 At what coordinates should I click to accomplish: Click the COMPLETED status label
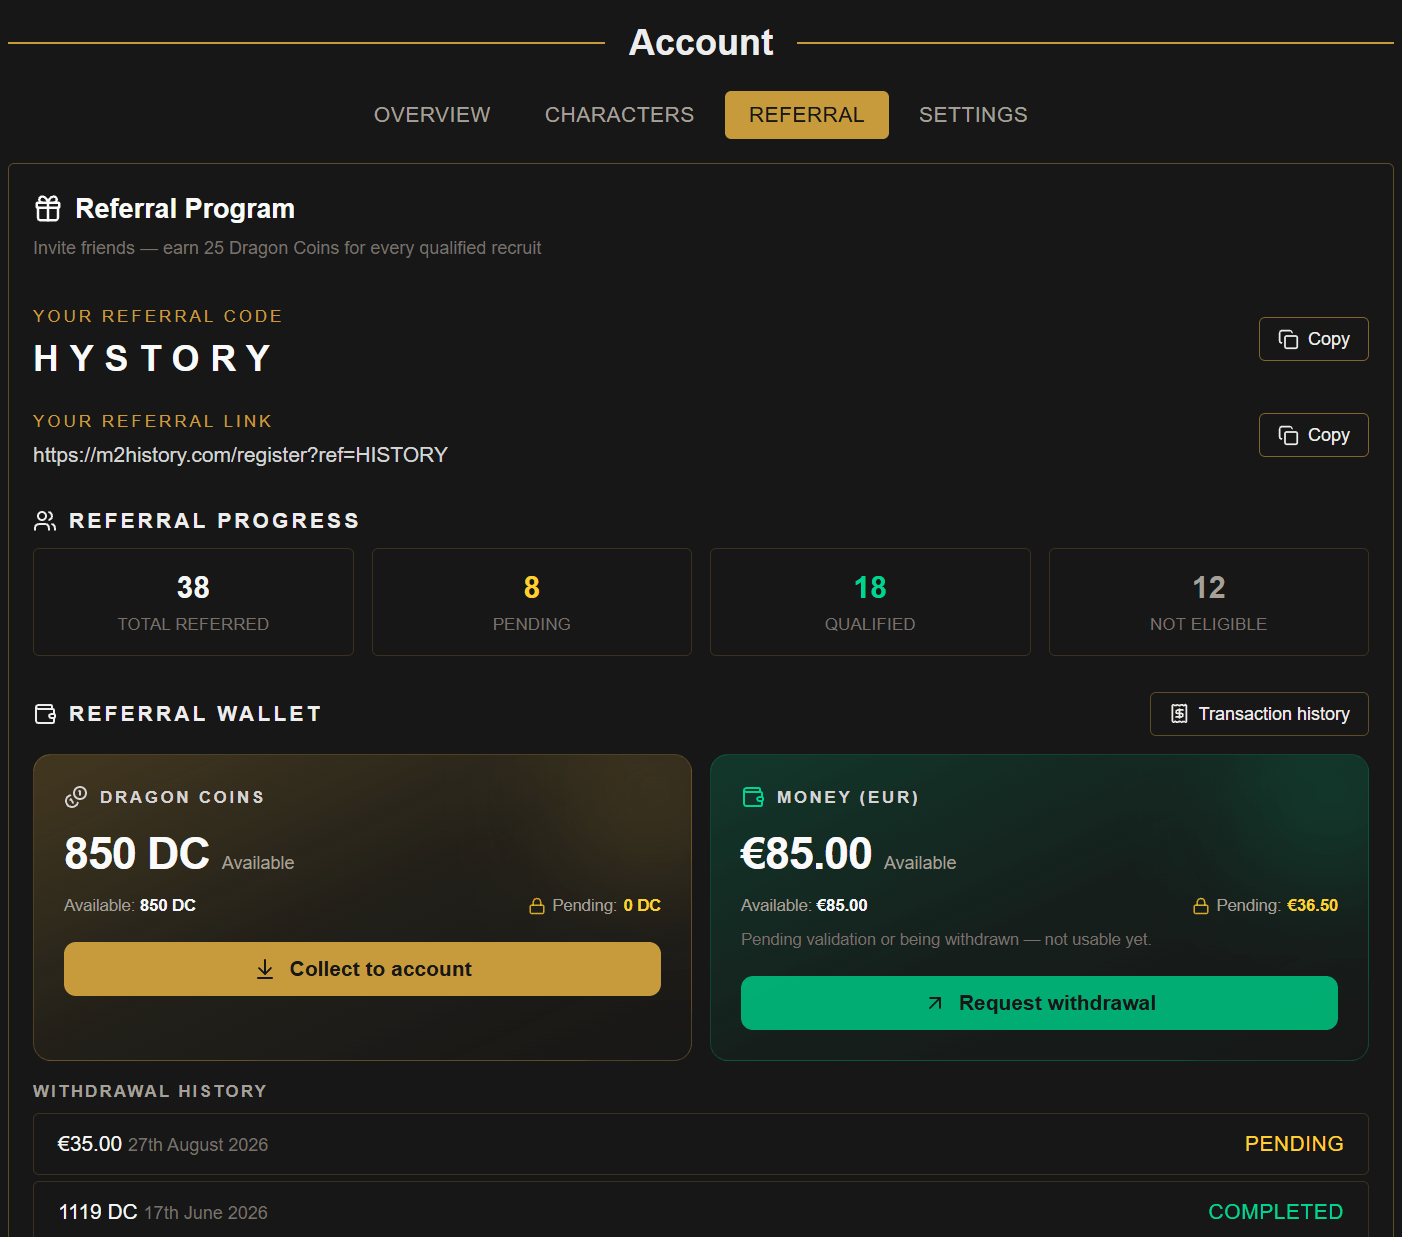click(1276, 1212)
